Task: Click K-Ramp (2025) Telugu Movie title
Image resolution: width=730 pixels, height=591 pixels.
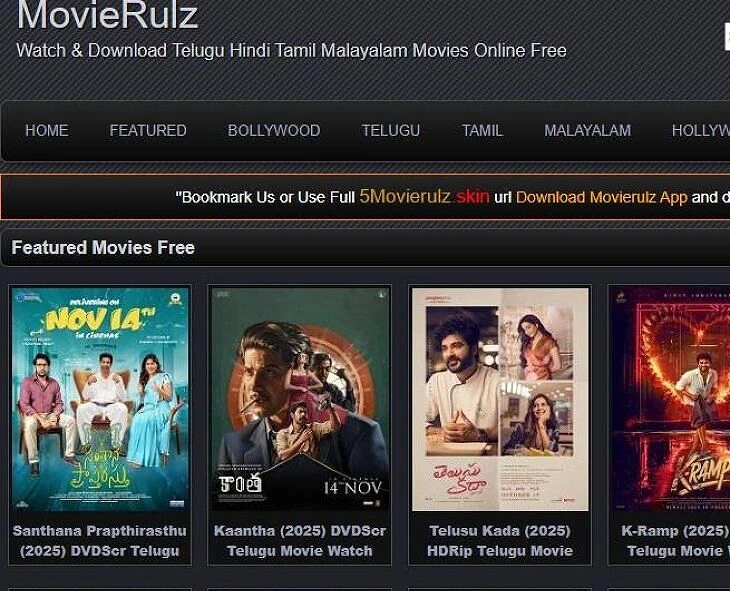Action: click(x=676, y=541)
